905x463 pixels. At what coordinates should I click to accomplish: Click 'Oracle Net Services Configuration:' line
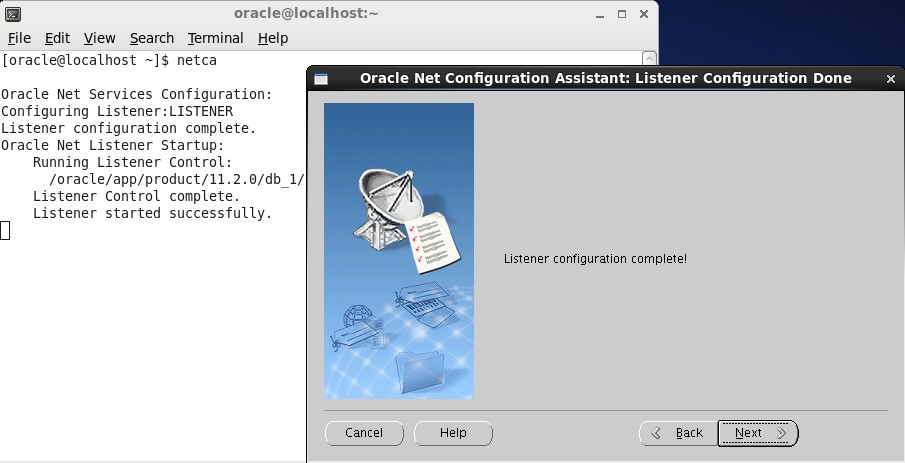coord(137,95)
